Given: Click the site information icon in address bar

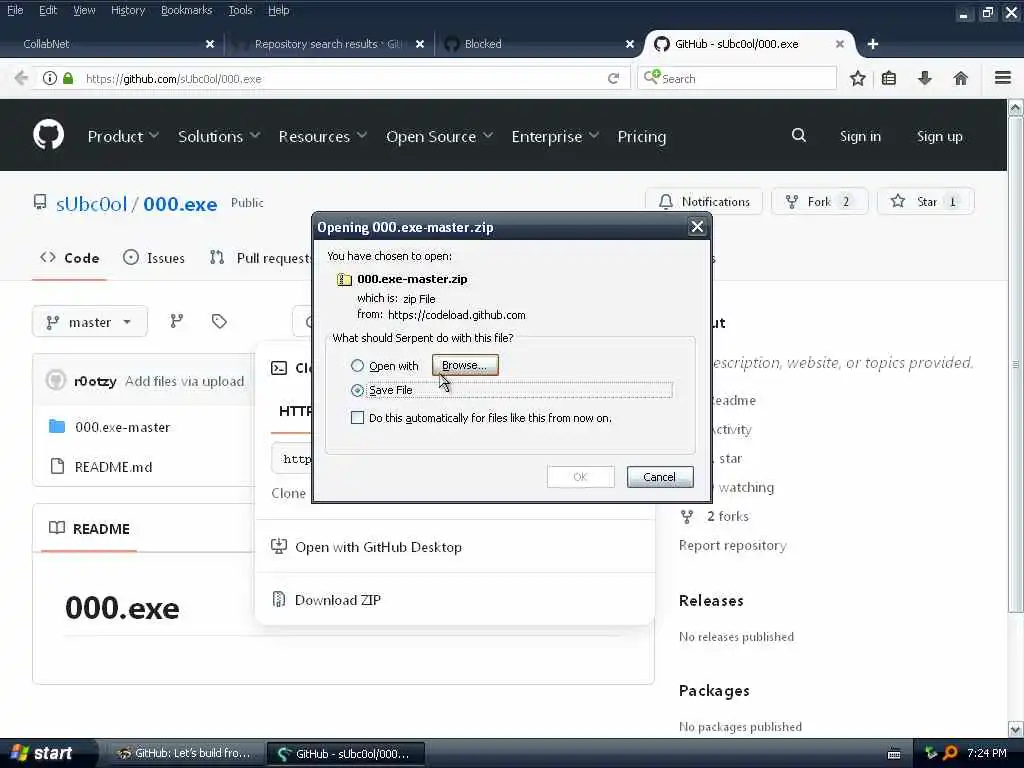Looking at the screenshot, I should click(50, 78).
